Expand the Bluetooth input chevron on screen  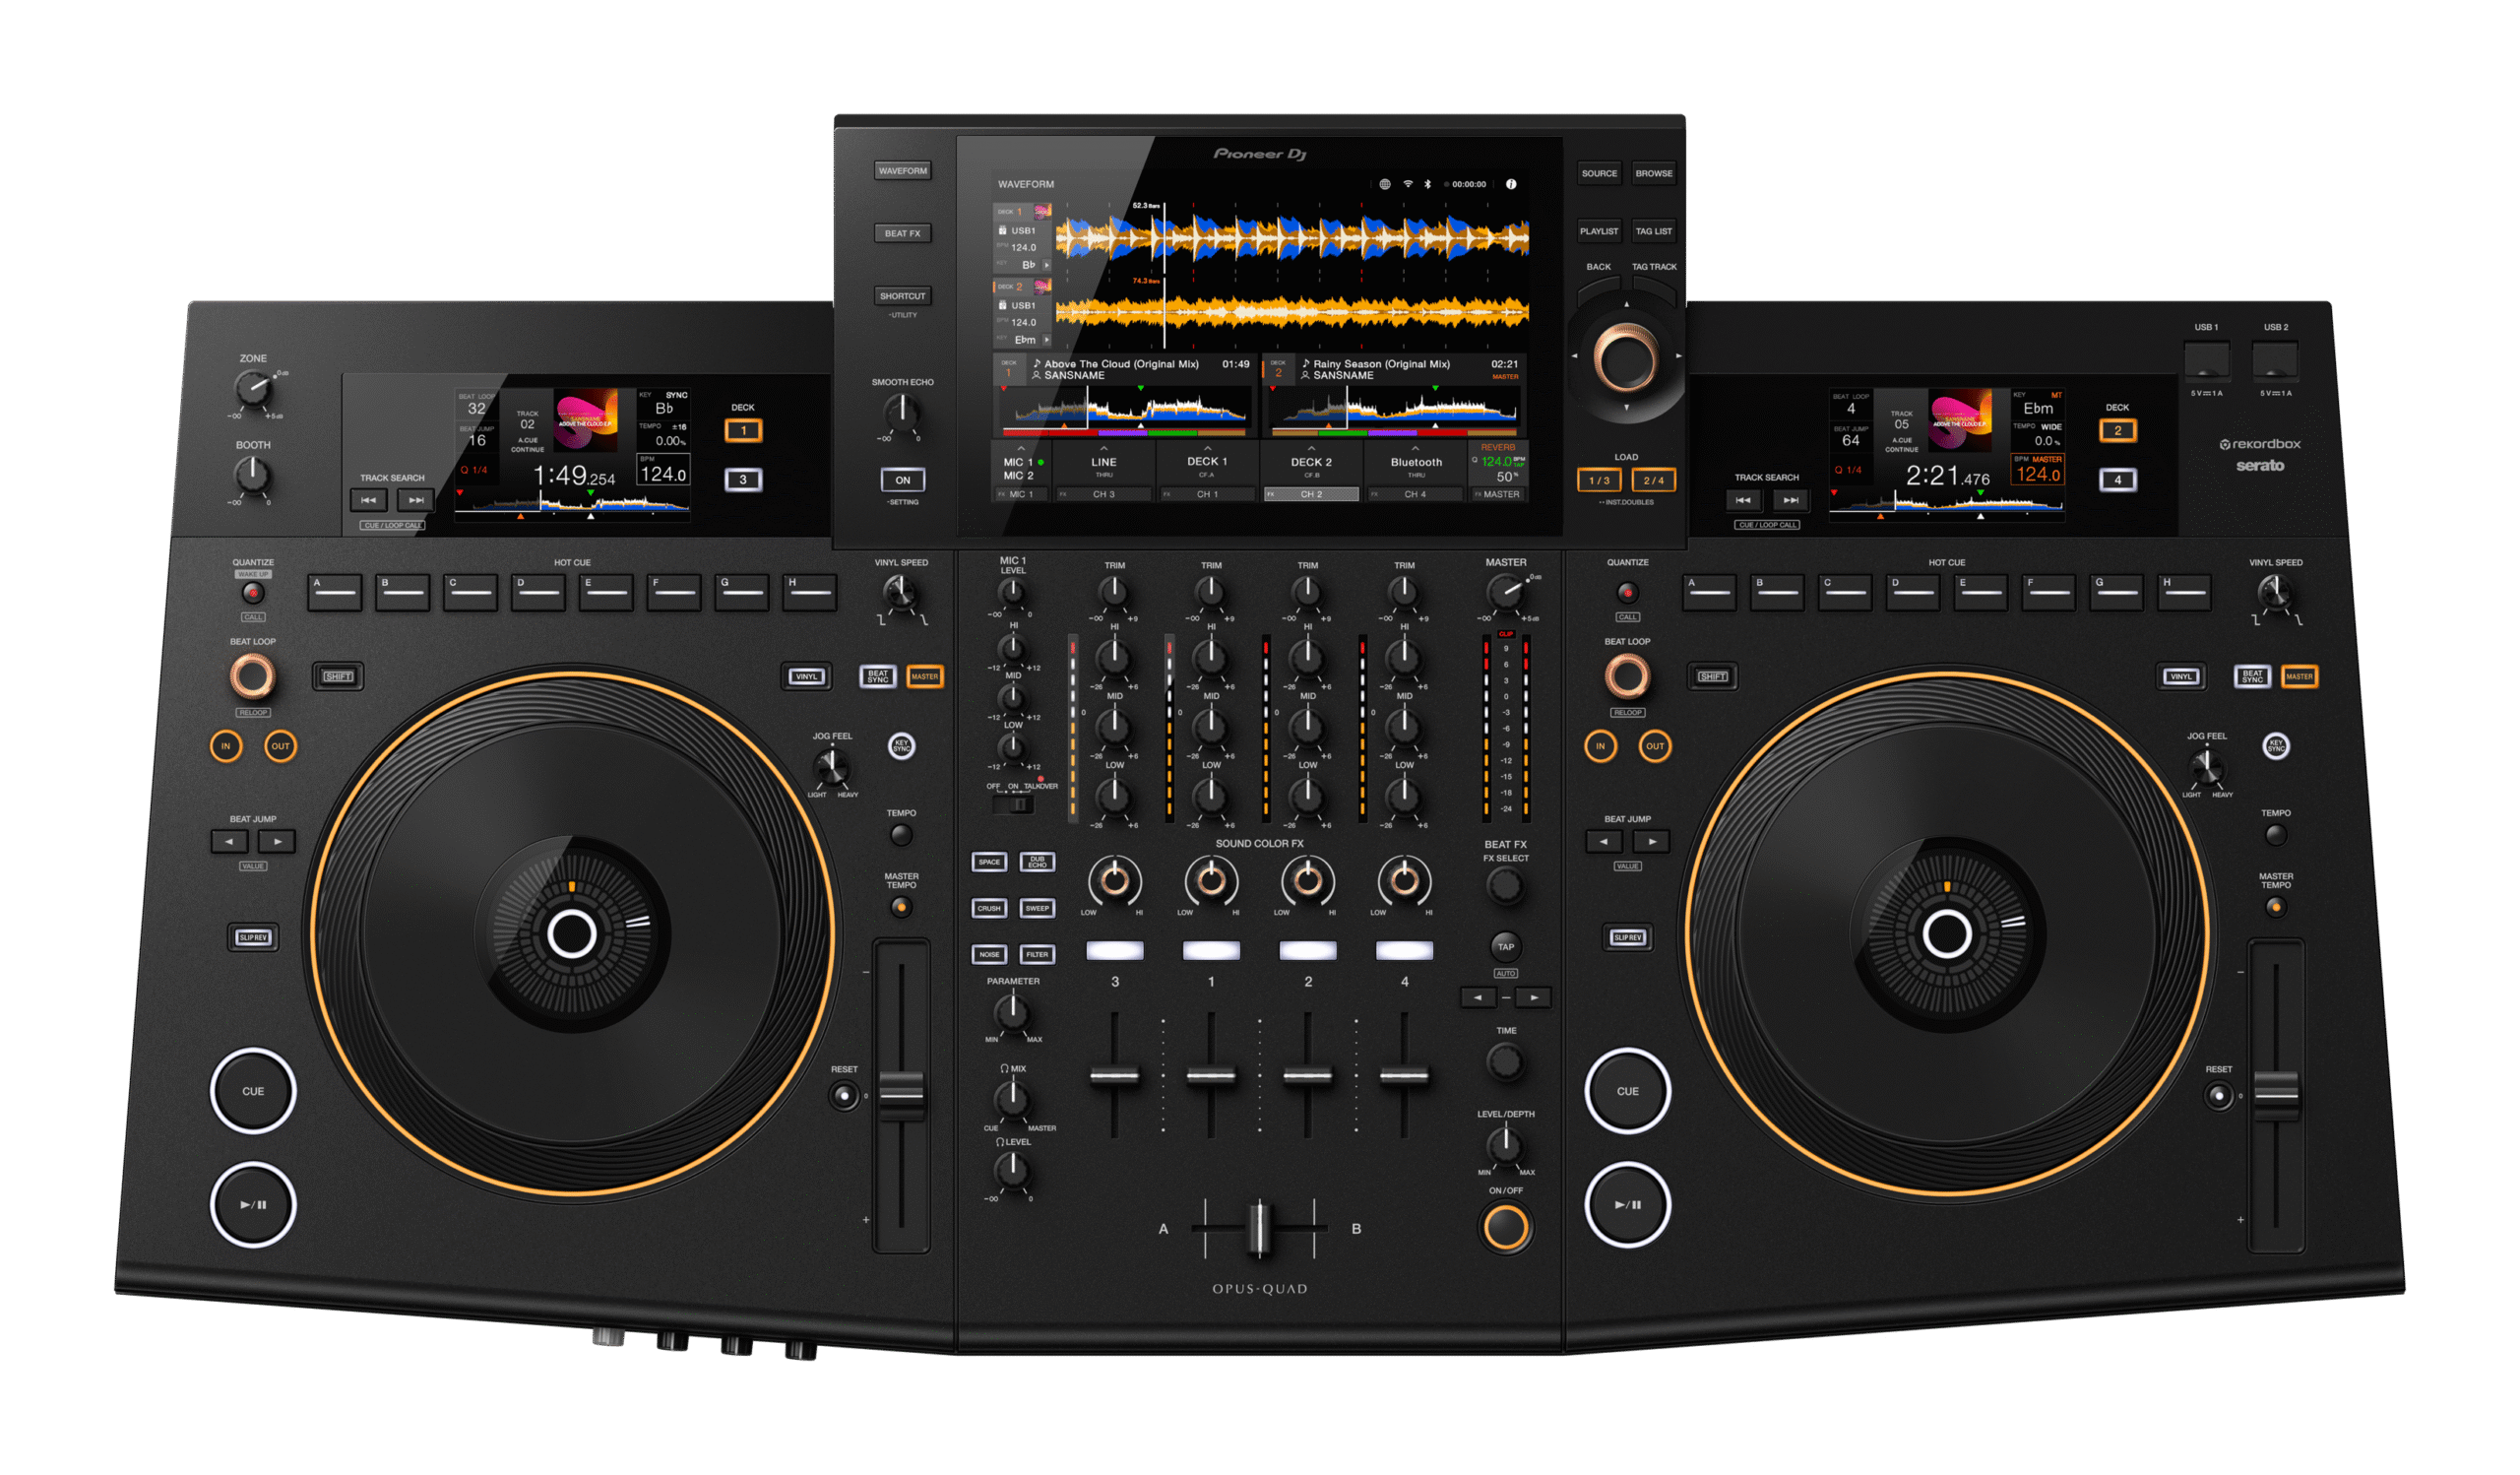[1415, 449]
